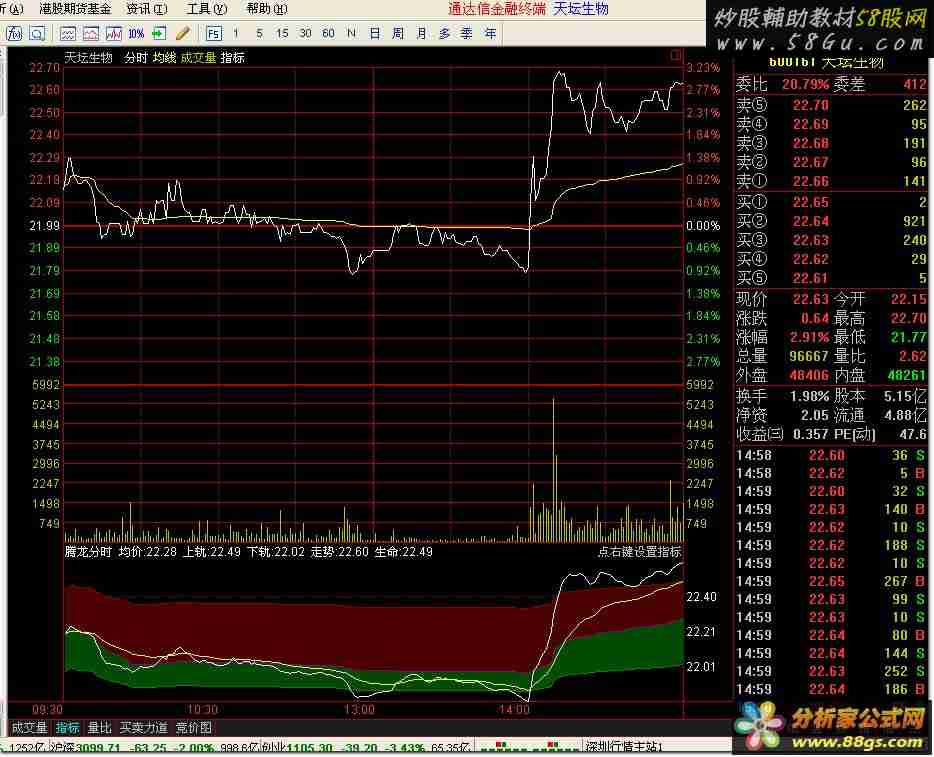
Task: Open the 港股期货基金 menu
Action: 75,8
